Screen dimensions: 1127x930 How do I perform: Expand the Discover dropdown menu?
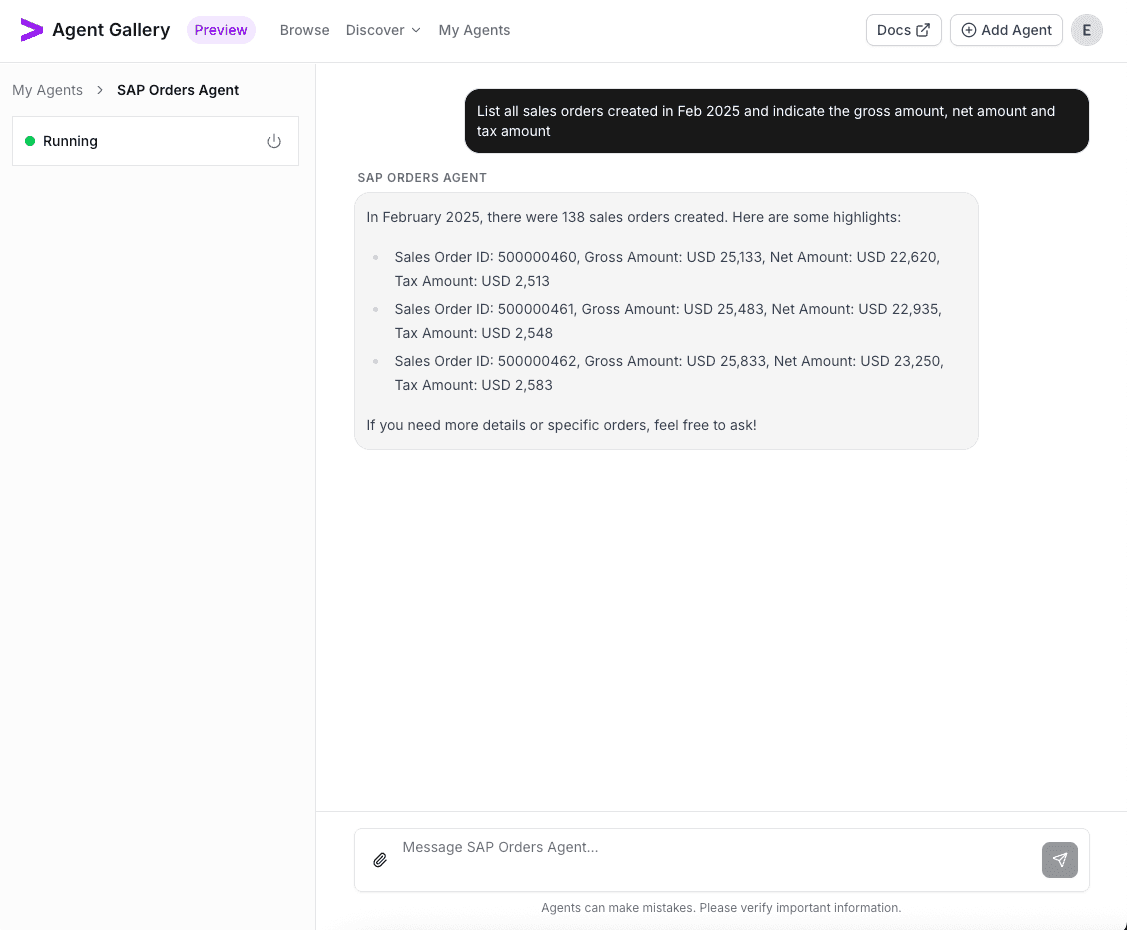[x=383, y=30]
